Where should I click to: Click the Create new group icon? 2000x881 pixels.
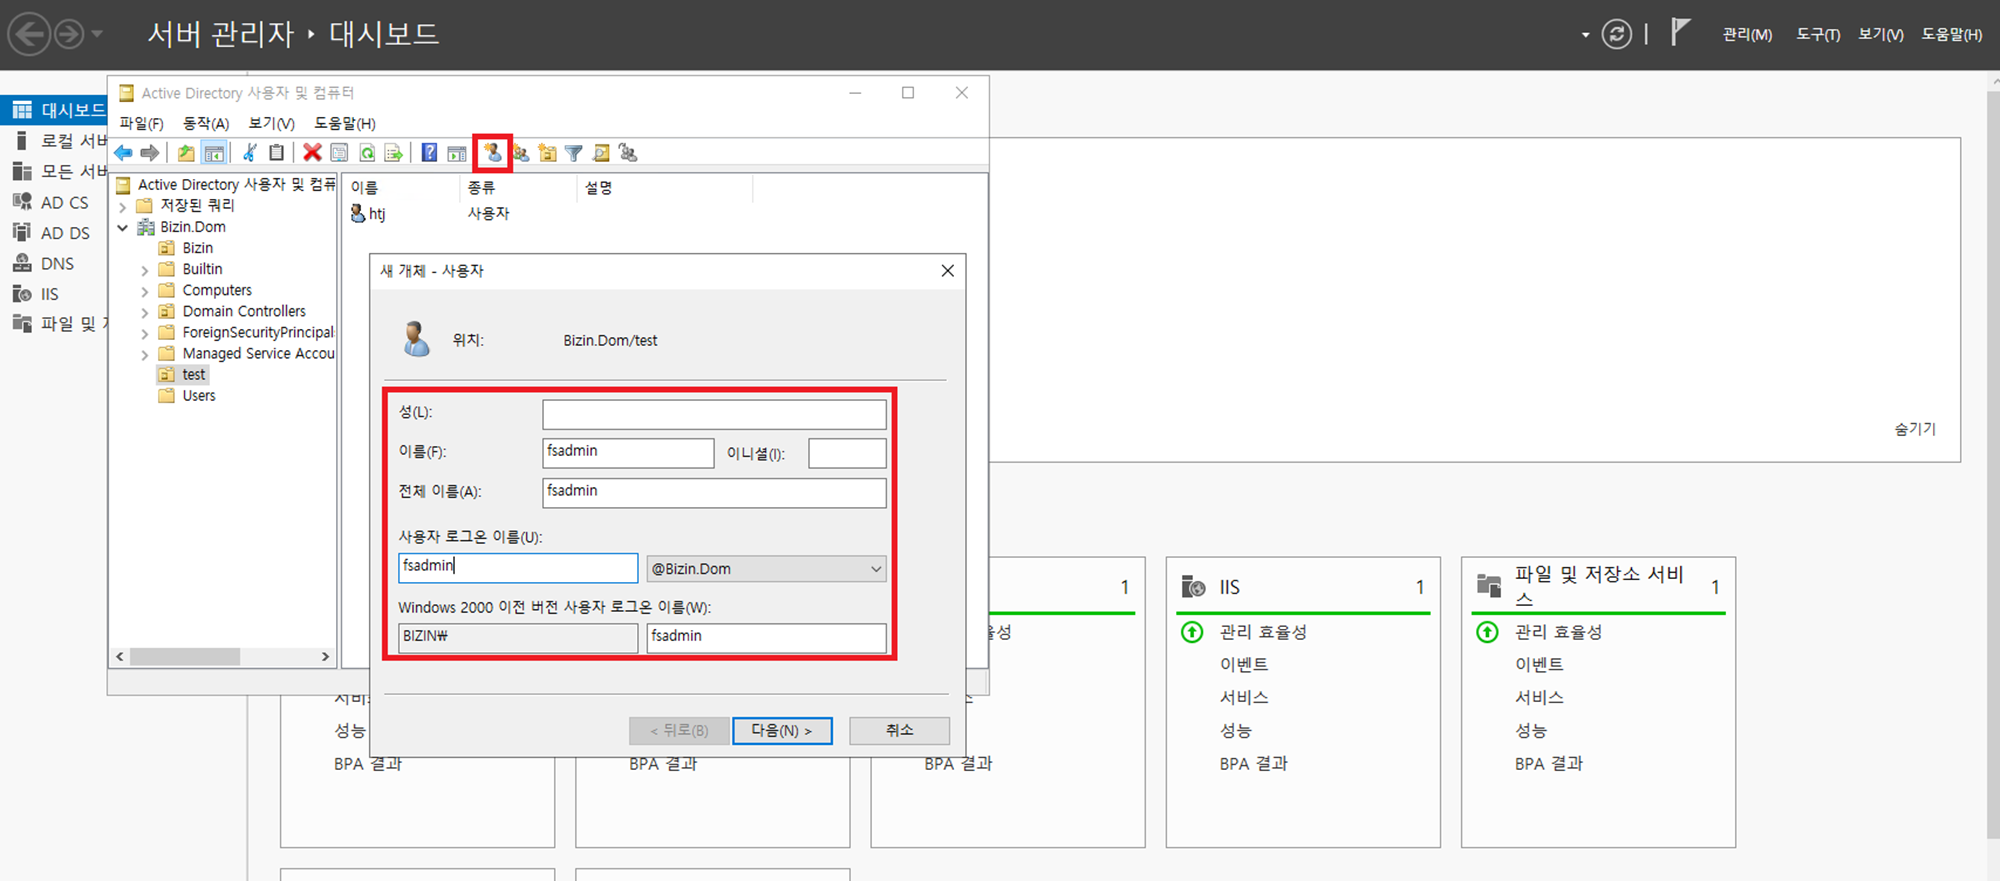(521, 153)
